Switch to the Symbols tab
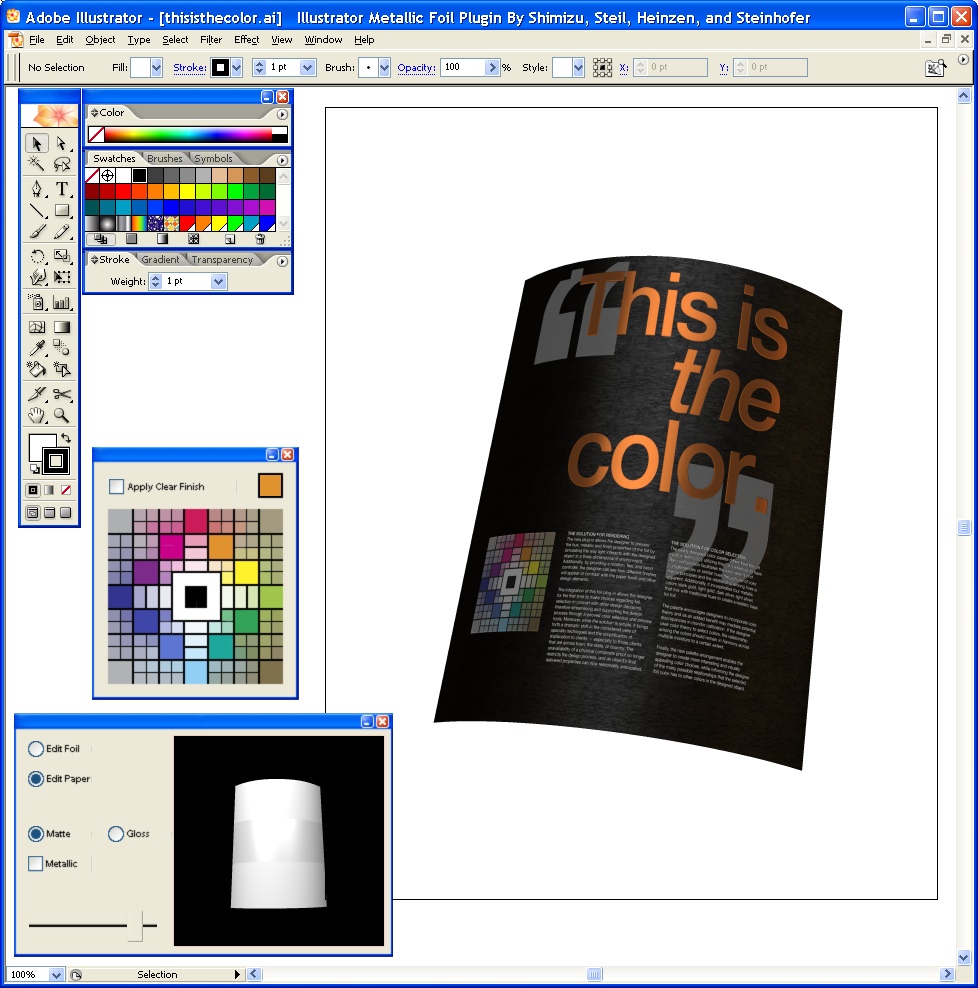978x988 pixels. pyautogui.click(x=213, y=158)
